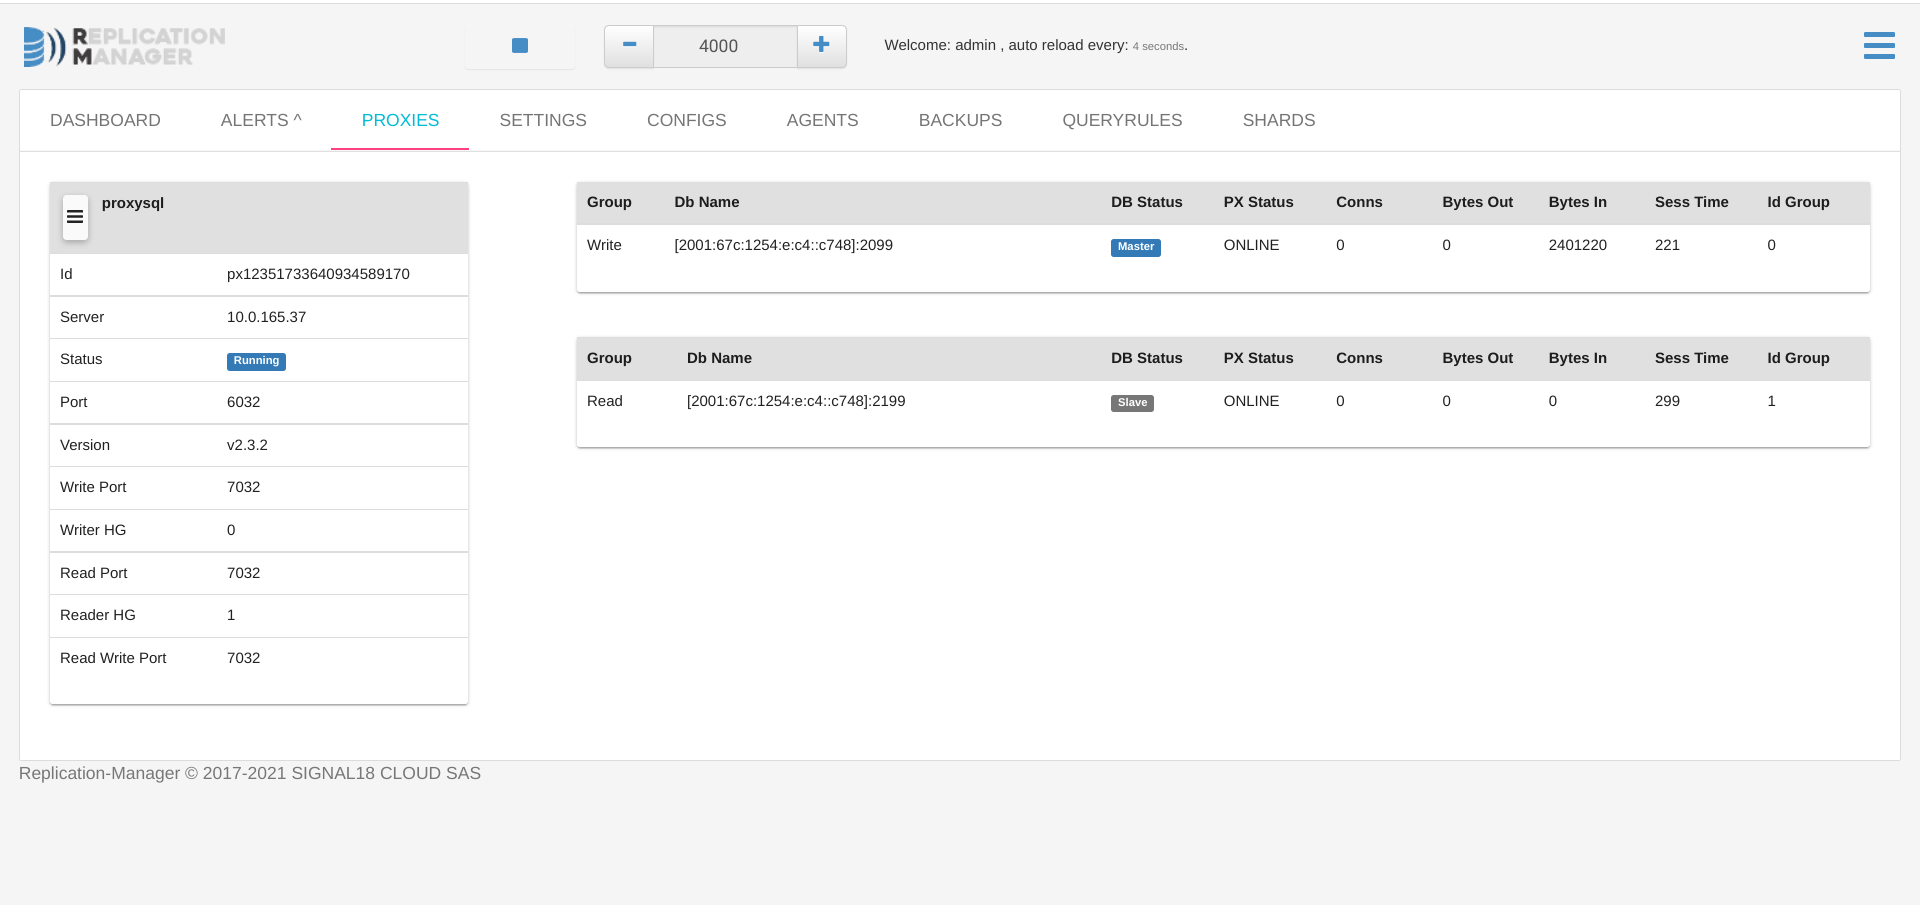Click the 4 seconds auto reload text
1920x905 pixels.
point(1158,46)
